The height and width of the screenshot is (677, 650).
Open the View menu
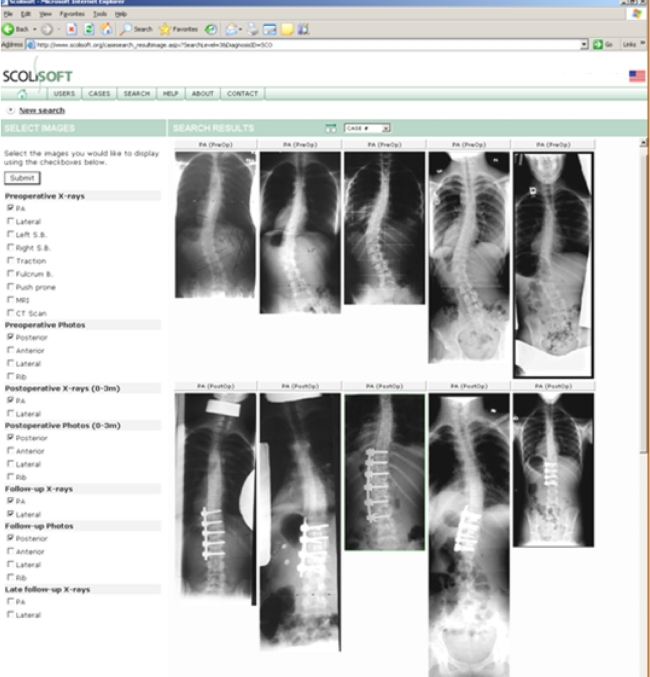(45, 14)
